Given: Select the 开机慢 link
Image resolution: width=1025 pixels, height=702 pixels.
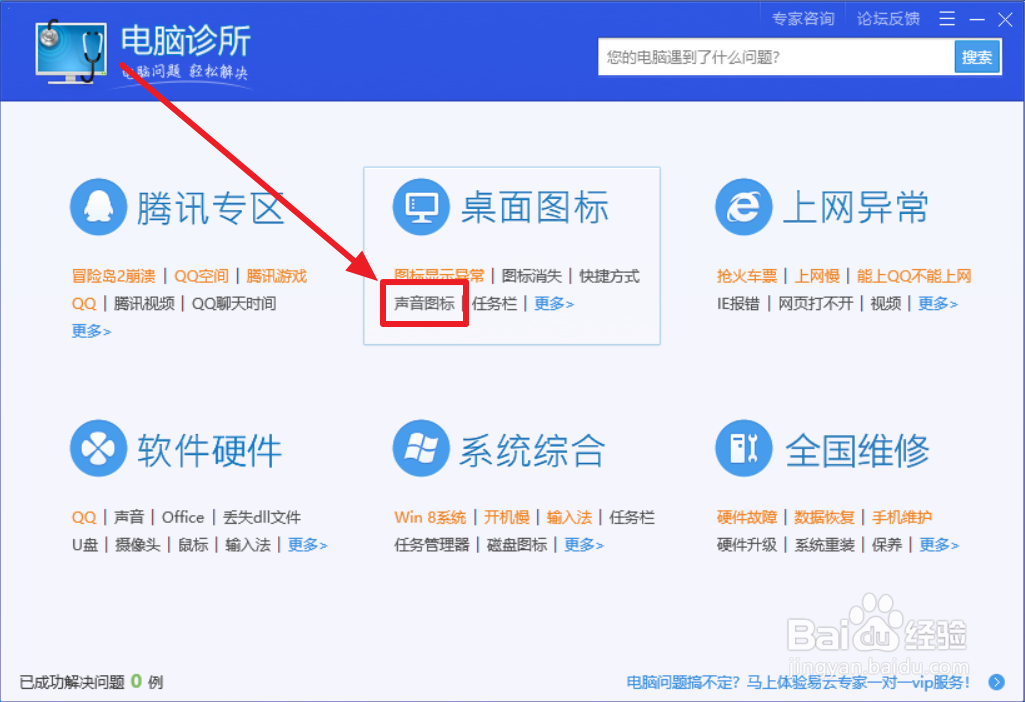Looking at the screenshot, I should click(x=507, y=517).
